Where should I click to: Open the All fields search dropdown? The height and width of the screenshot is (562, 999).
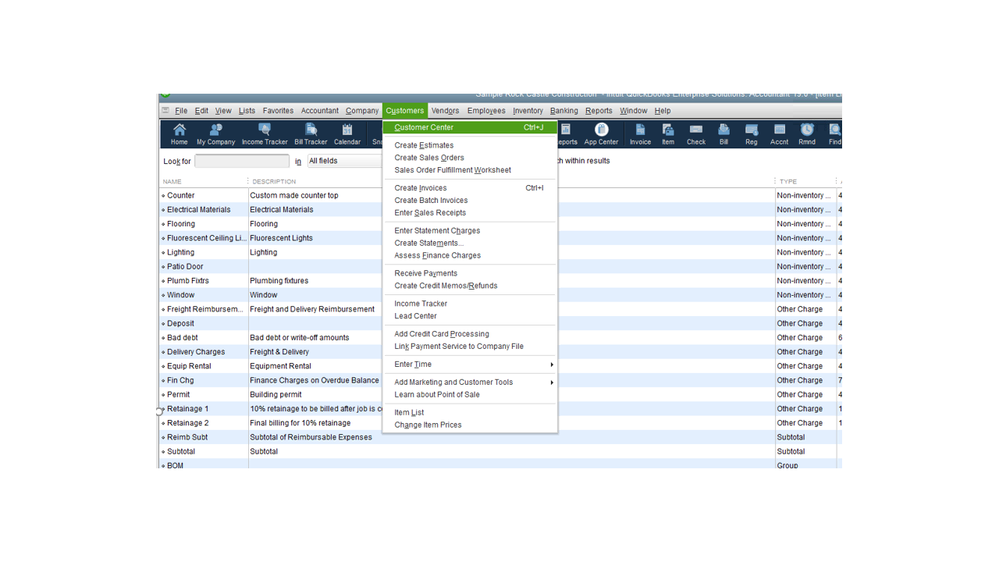point(344,161)
